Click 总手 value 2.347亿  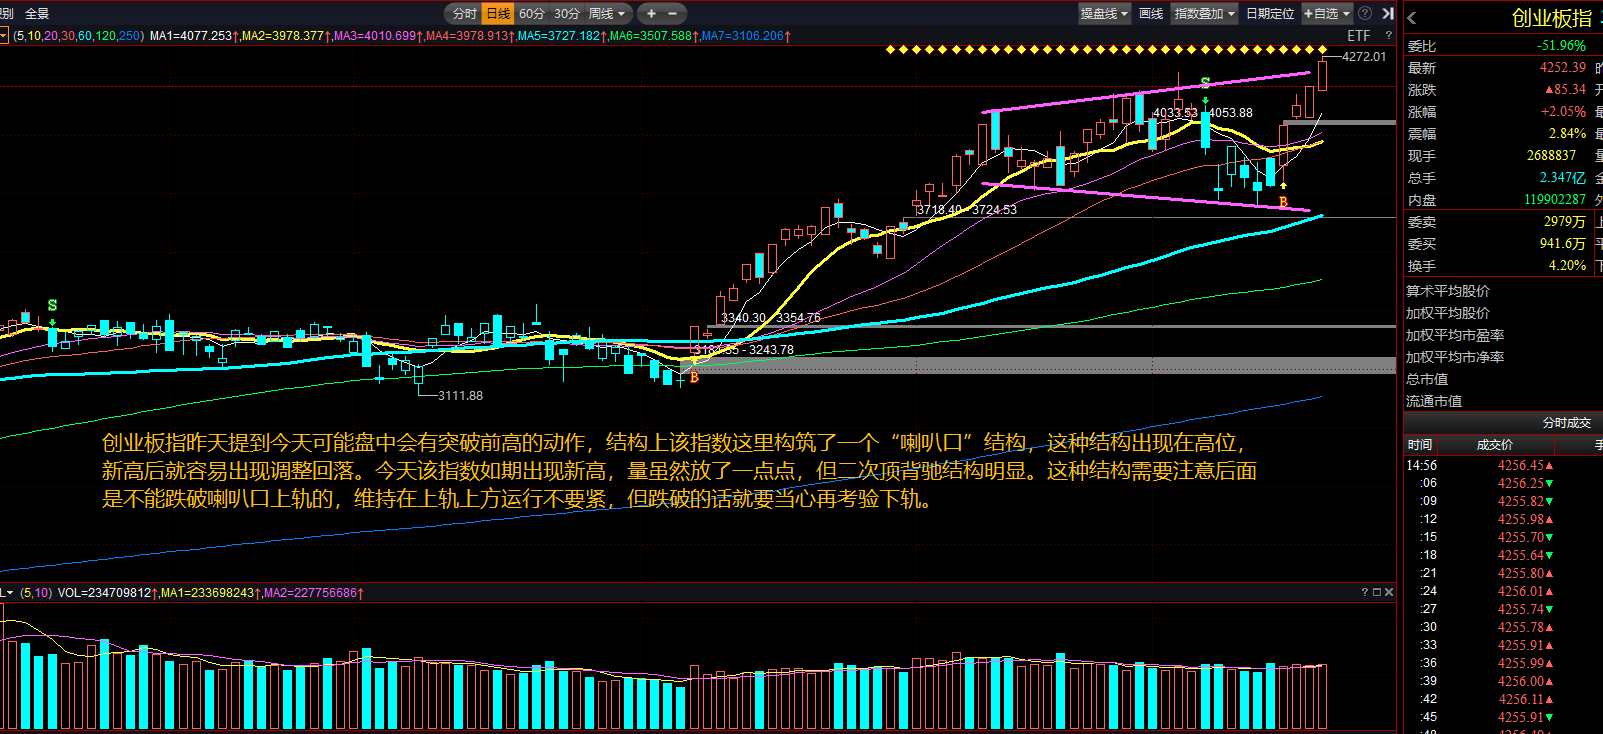click(x=1562, y=178)
